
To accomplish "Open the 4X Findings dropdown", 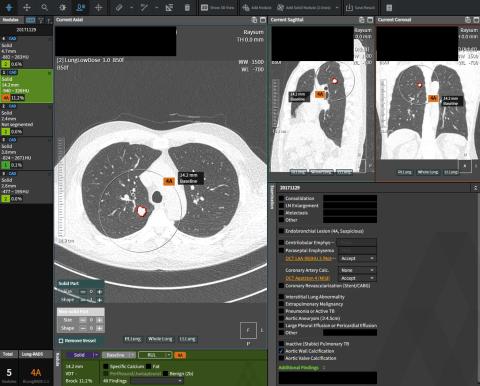I will (x=157, y=381).
